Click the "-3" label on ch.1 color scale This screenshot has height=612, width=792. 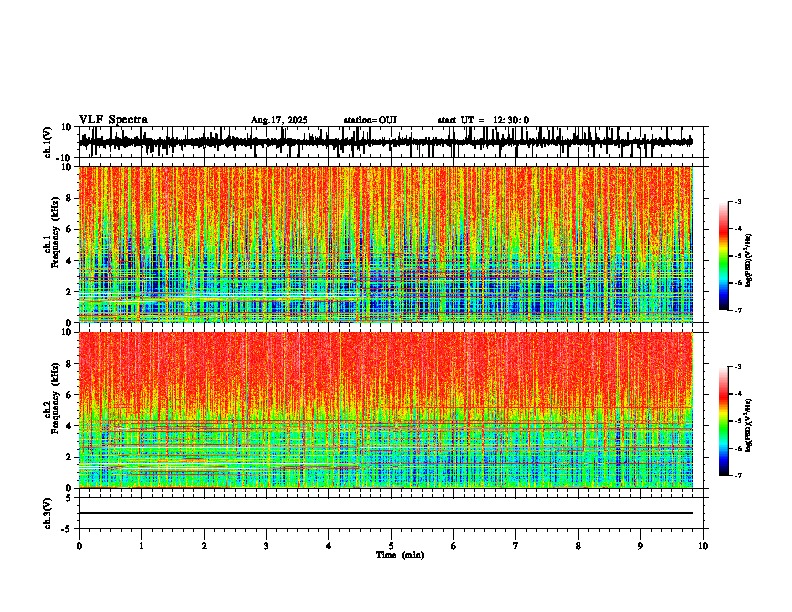[x=738, y=202]
